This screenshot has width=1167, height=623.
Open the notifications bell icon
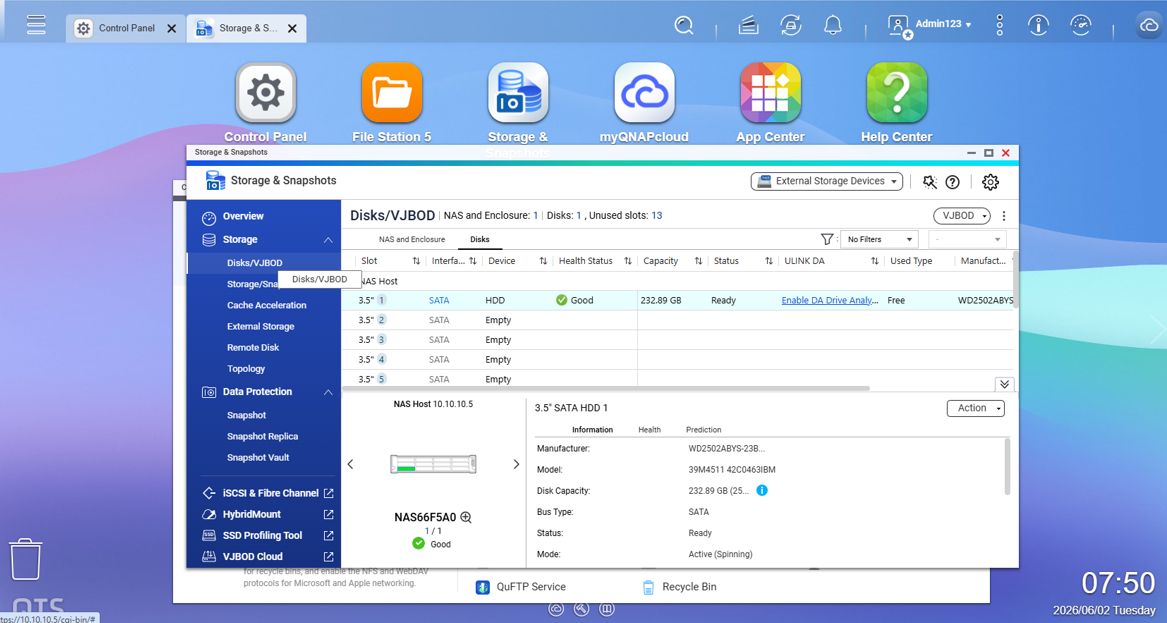pyautogui.click(x=833, y=25)
